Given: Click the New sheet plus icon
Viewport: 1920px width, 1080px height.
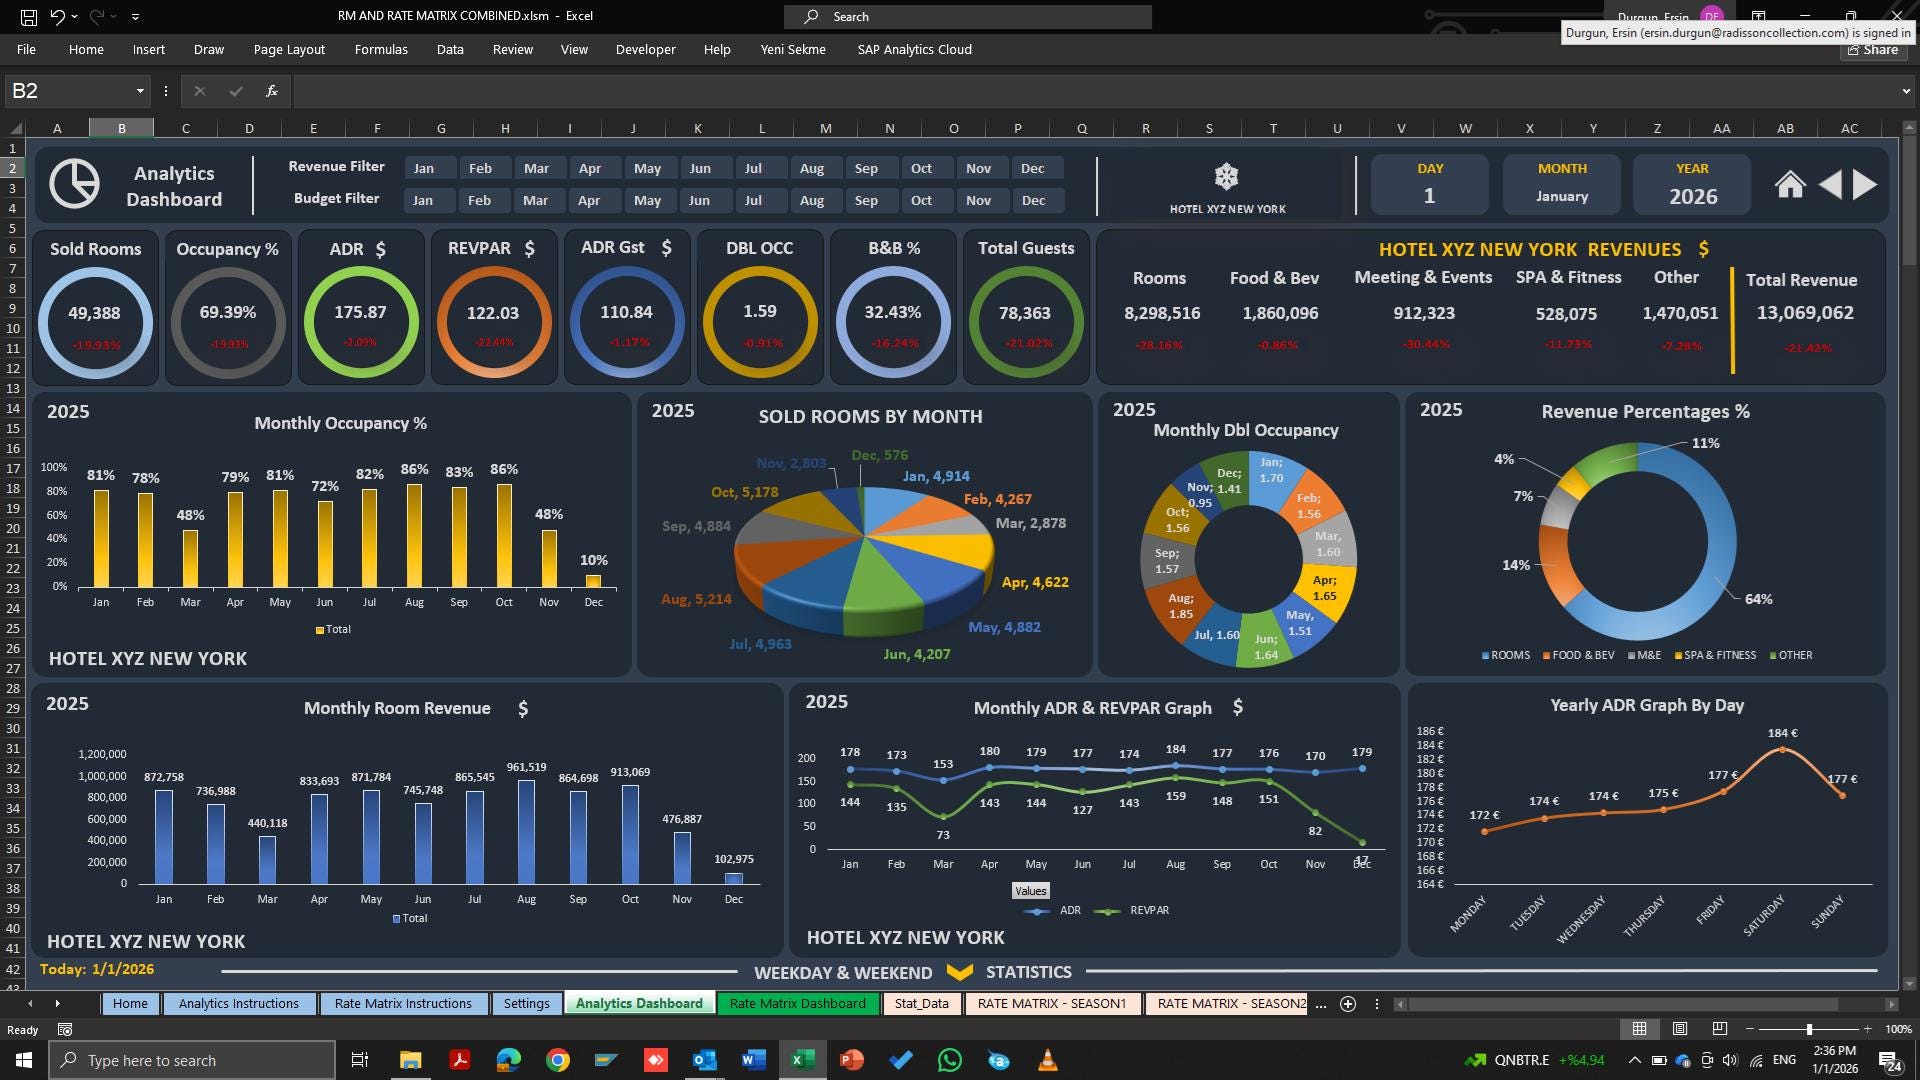Looking at the screenshot, I should point(1348,1004).
